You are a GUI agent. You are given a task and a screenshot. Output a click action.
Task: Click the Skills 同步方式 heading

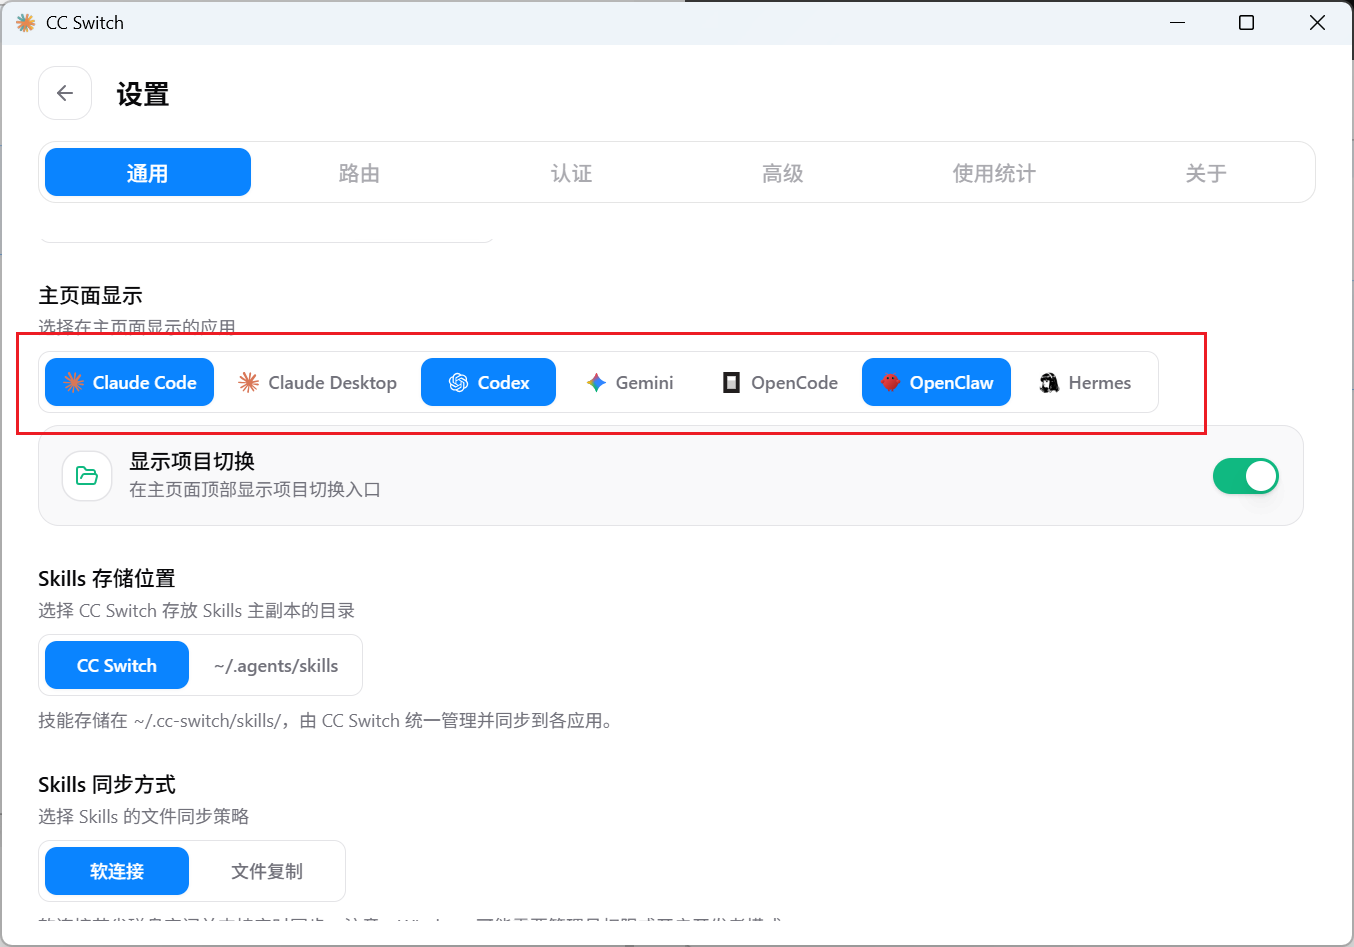[107, 784]
